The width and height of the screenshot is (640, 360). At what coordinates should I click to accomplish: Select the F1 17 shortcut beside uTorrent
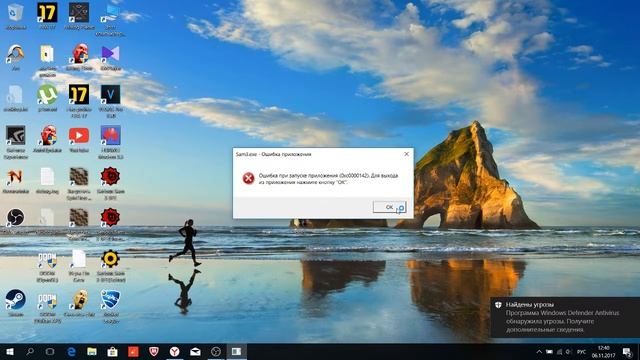(79, 100)
